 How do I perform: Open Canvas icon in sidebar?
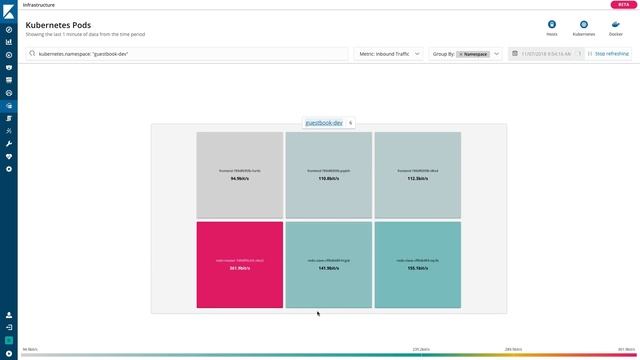click(9, 80)
